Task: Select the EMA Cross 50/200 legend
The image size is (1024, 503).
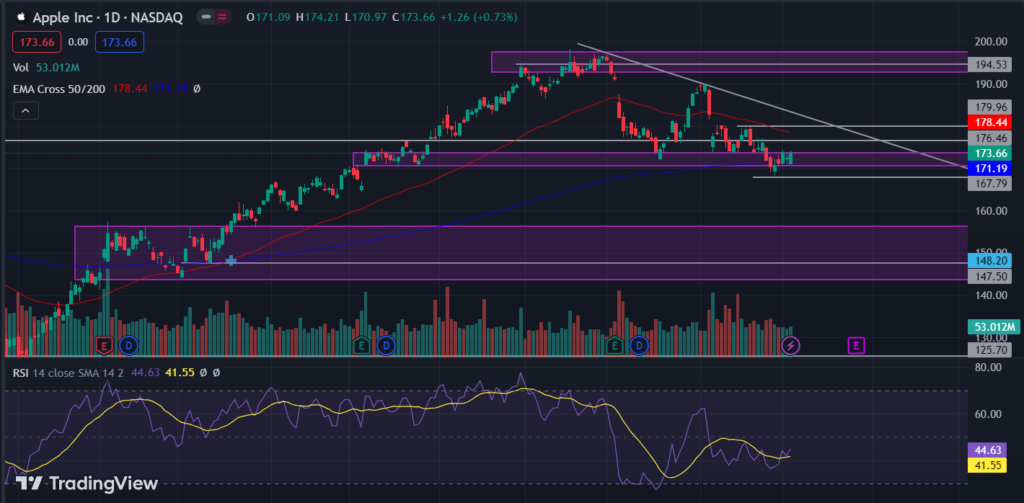Action: (59, 88)
